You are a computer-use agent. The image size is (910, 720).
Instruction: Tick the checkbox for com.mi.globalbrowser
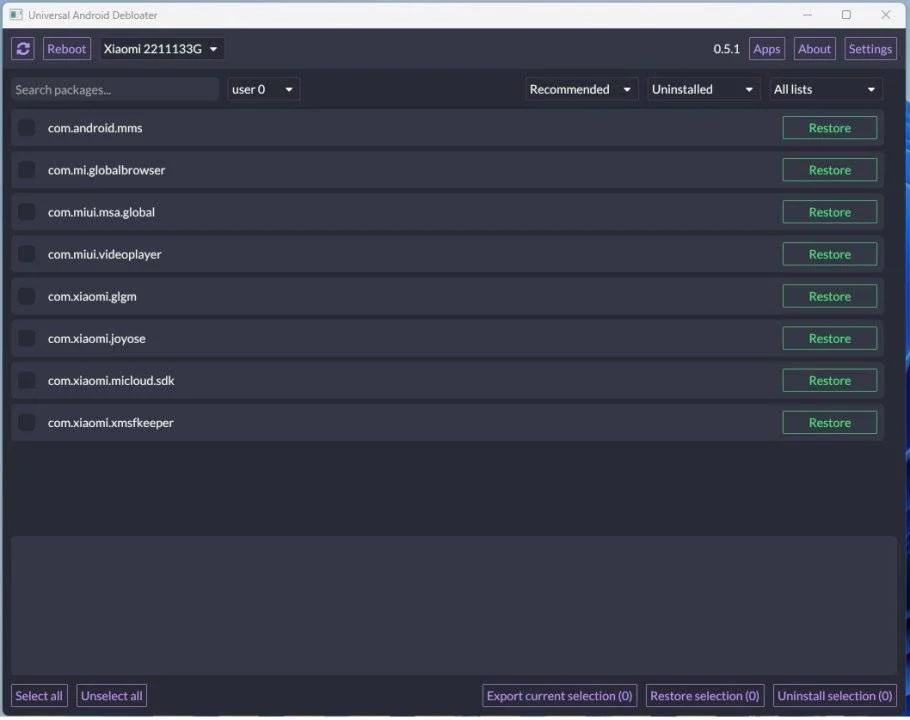pos(26,170)
